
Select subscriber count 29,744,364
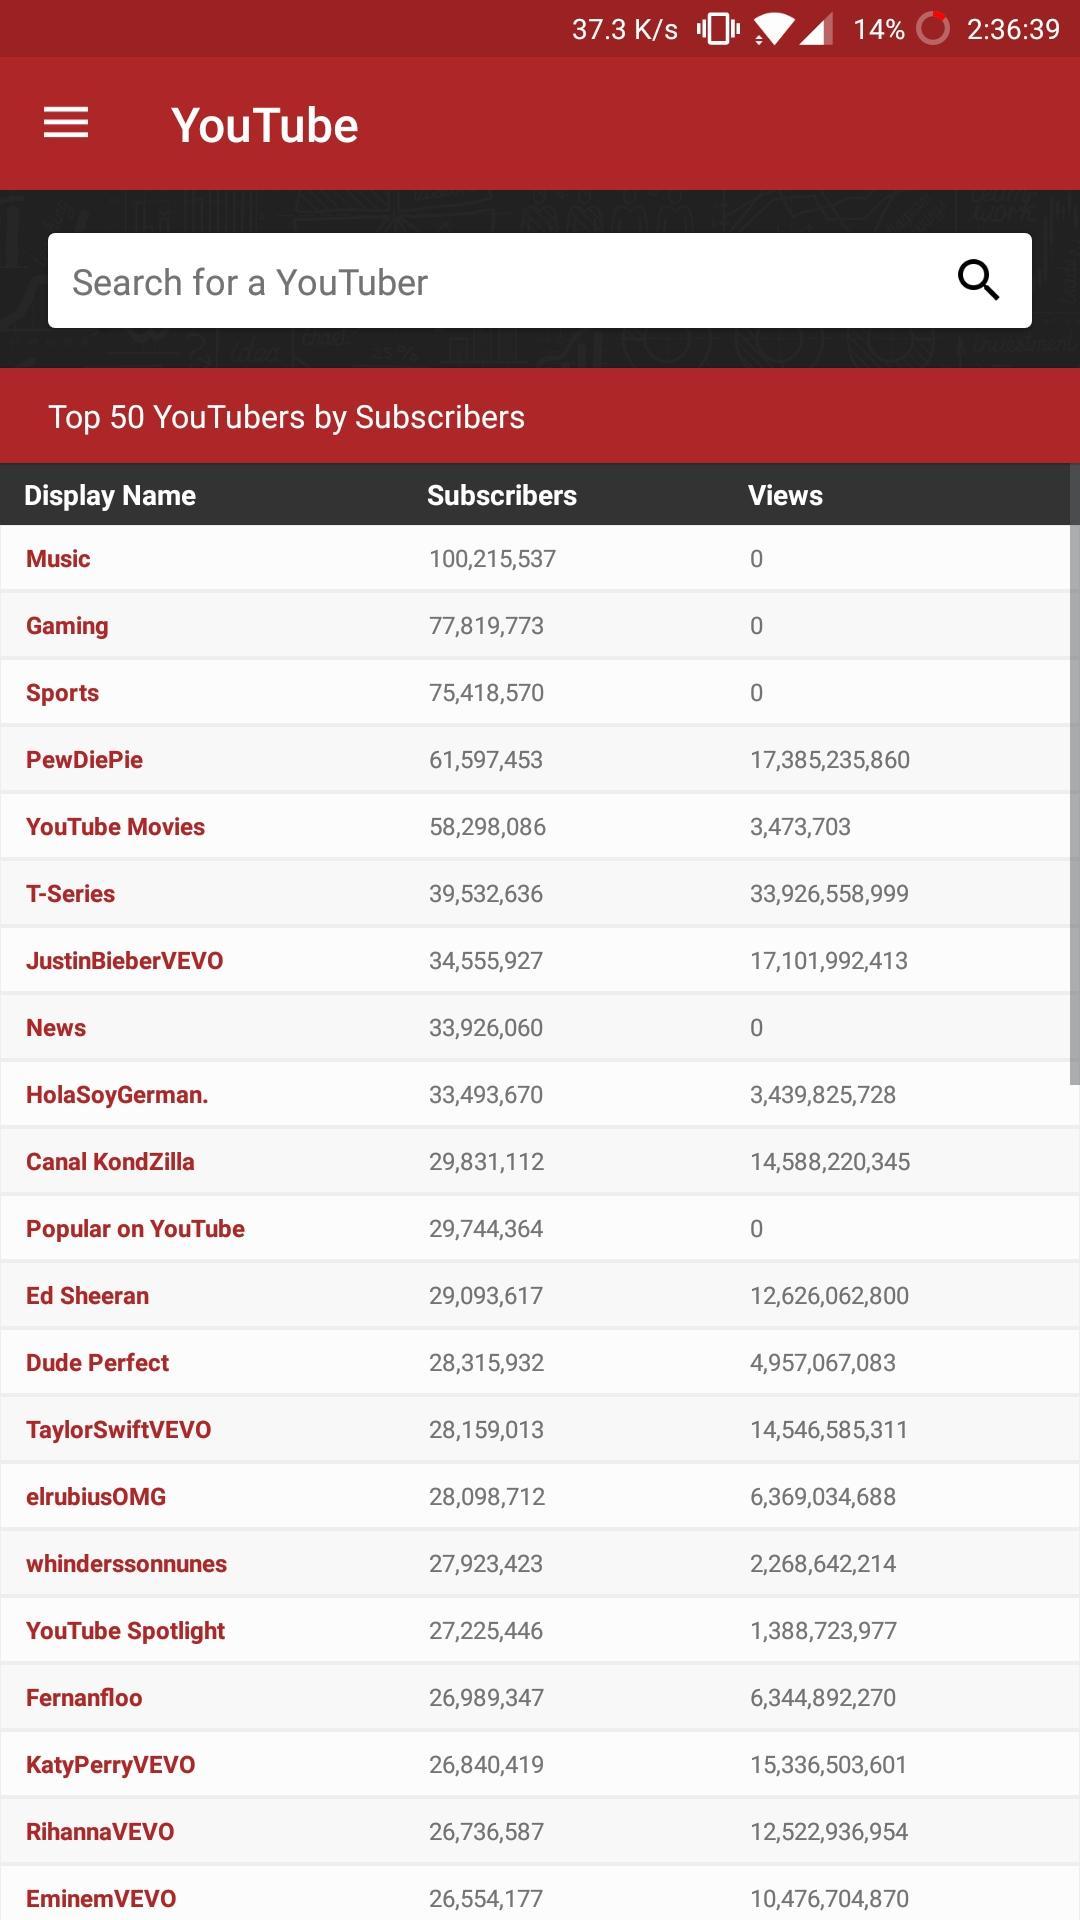click(486, 1229)
